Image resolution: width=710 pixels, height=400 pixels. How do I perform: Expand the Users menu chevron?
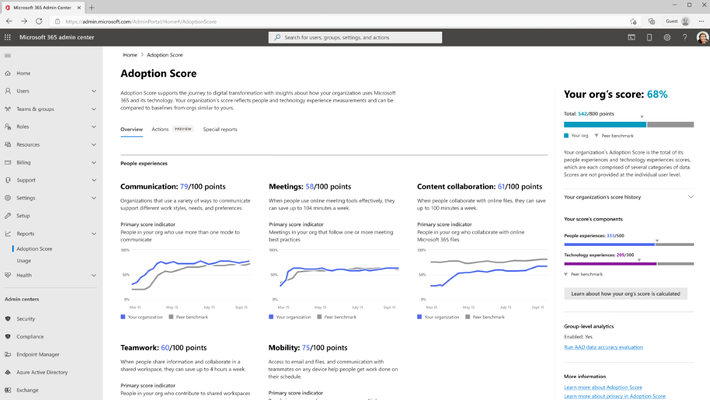tap(94, 91)
